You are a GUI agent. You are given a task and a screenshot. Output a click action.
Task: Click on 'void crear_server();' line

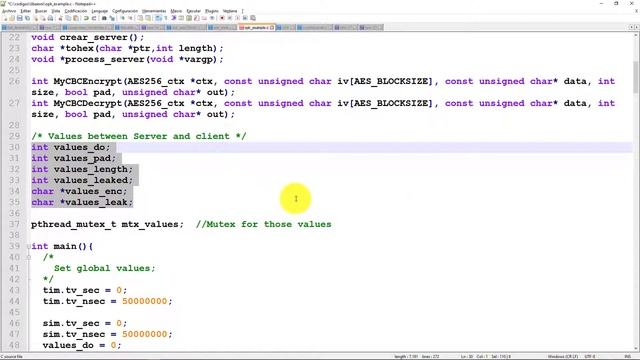coord(87,38)
